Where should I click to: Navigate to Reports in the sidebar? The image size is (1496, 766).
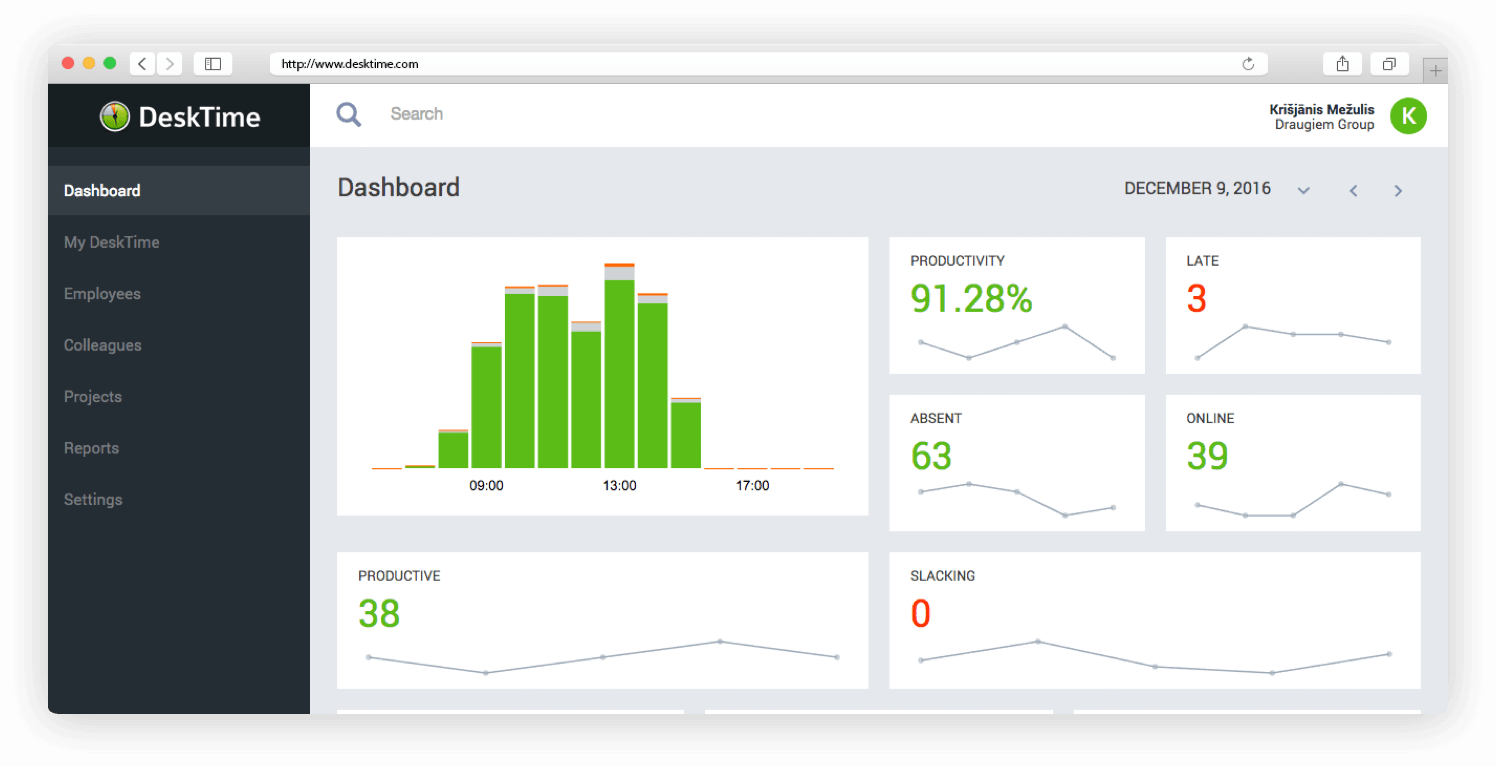[x=91, y=448]
